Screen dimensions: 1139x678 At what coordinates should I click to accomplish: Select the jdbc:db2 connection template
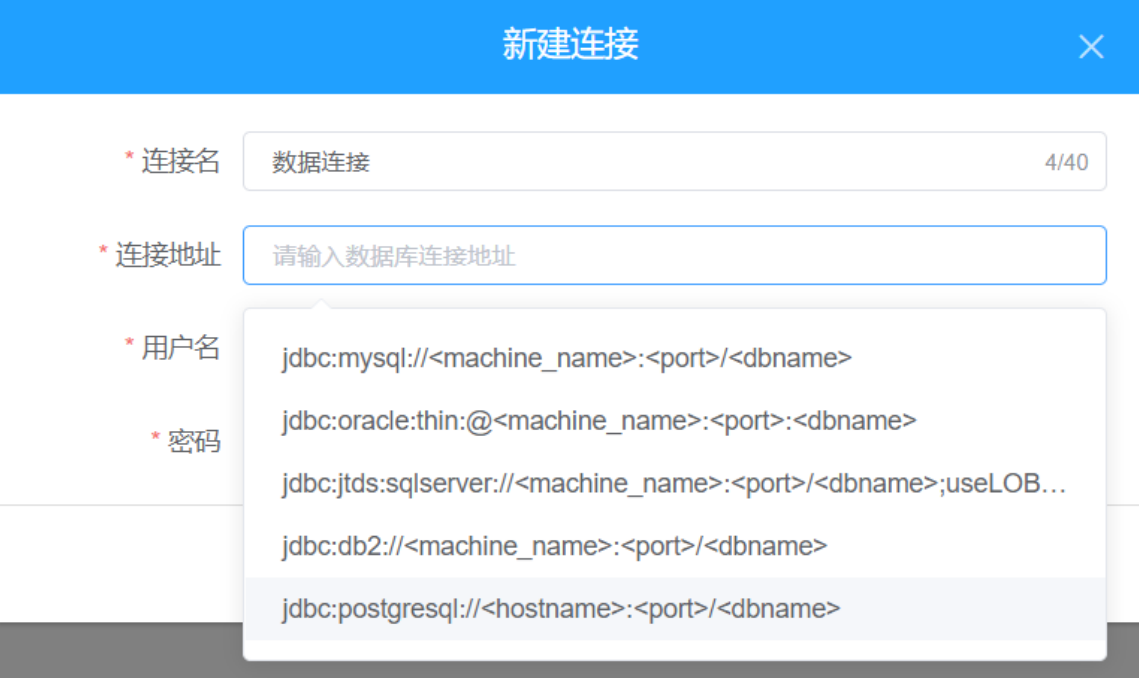tap(555, 546)
